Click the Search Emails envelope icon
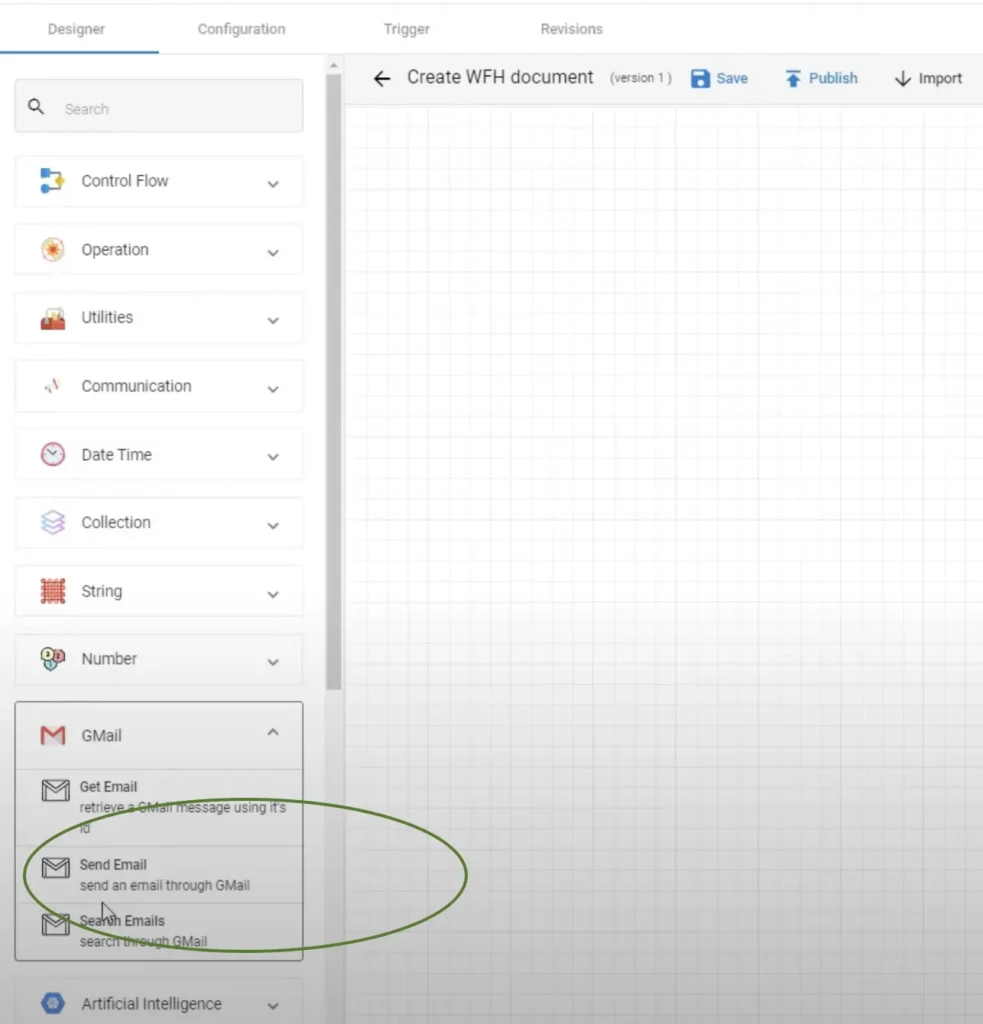This screenshot has width=983, height=1024. 56,924
